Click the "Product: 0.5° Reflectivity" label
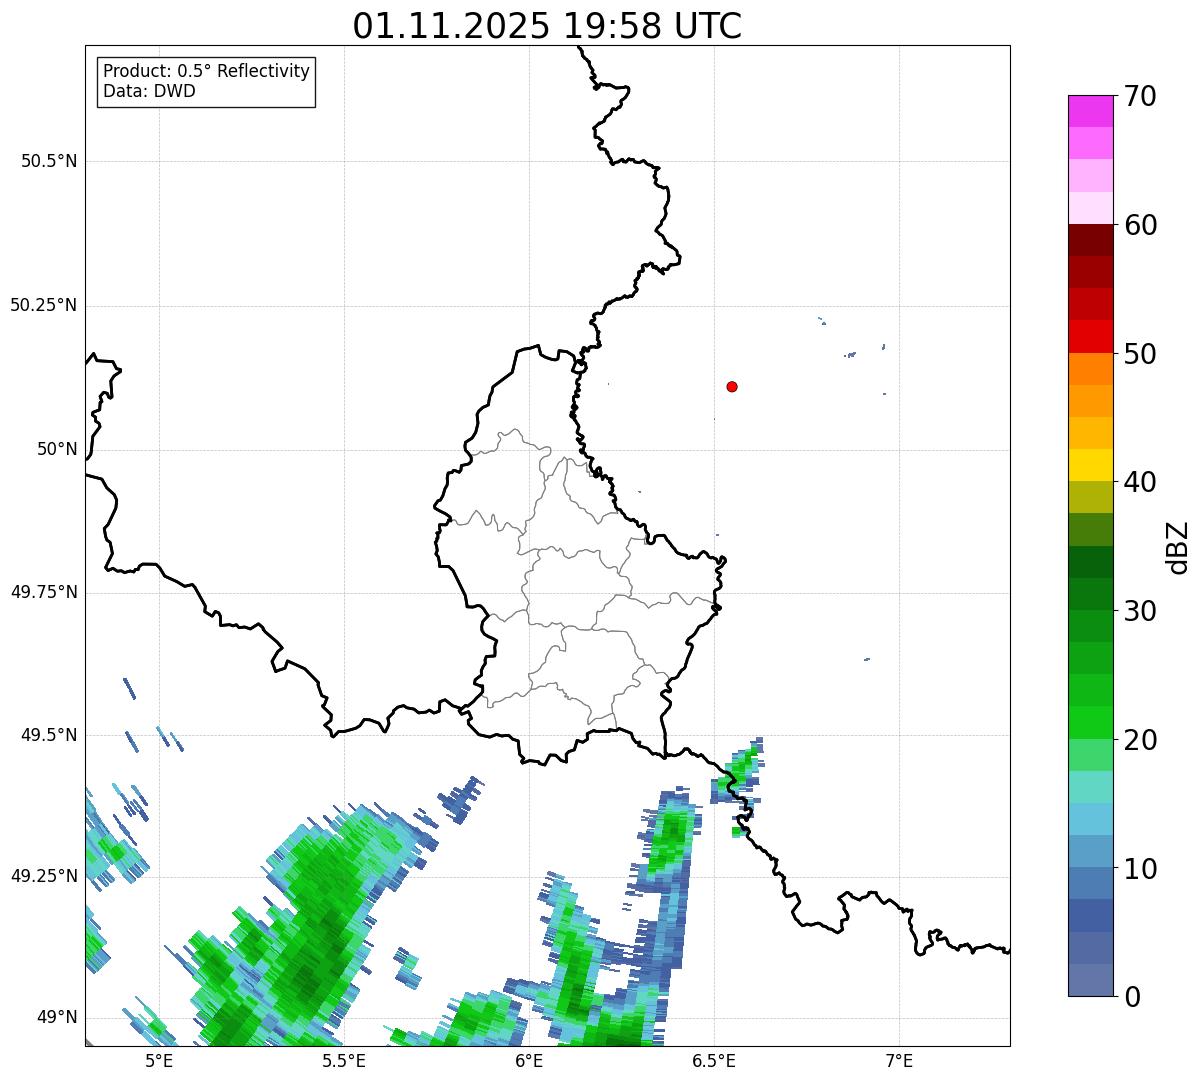1202x1081 pixels. (x=206, y=72)
